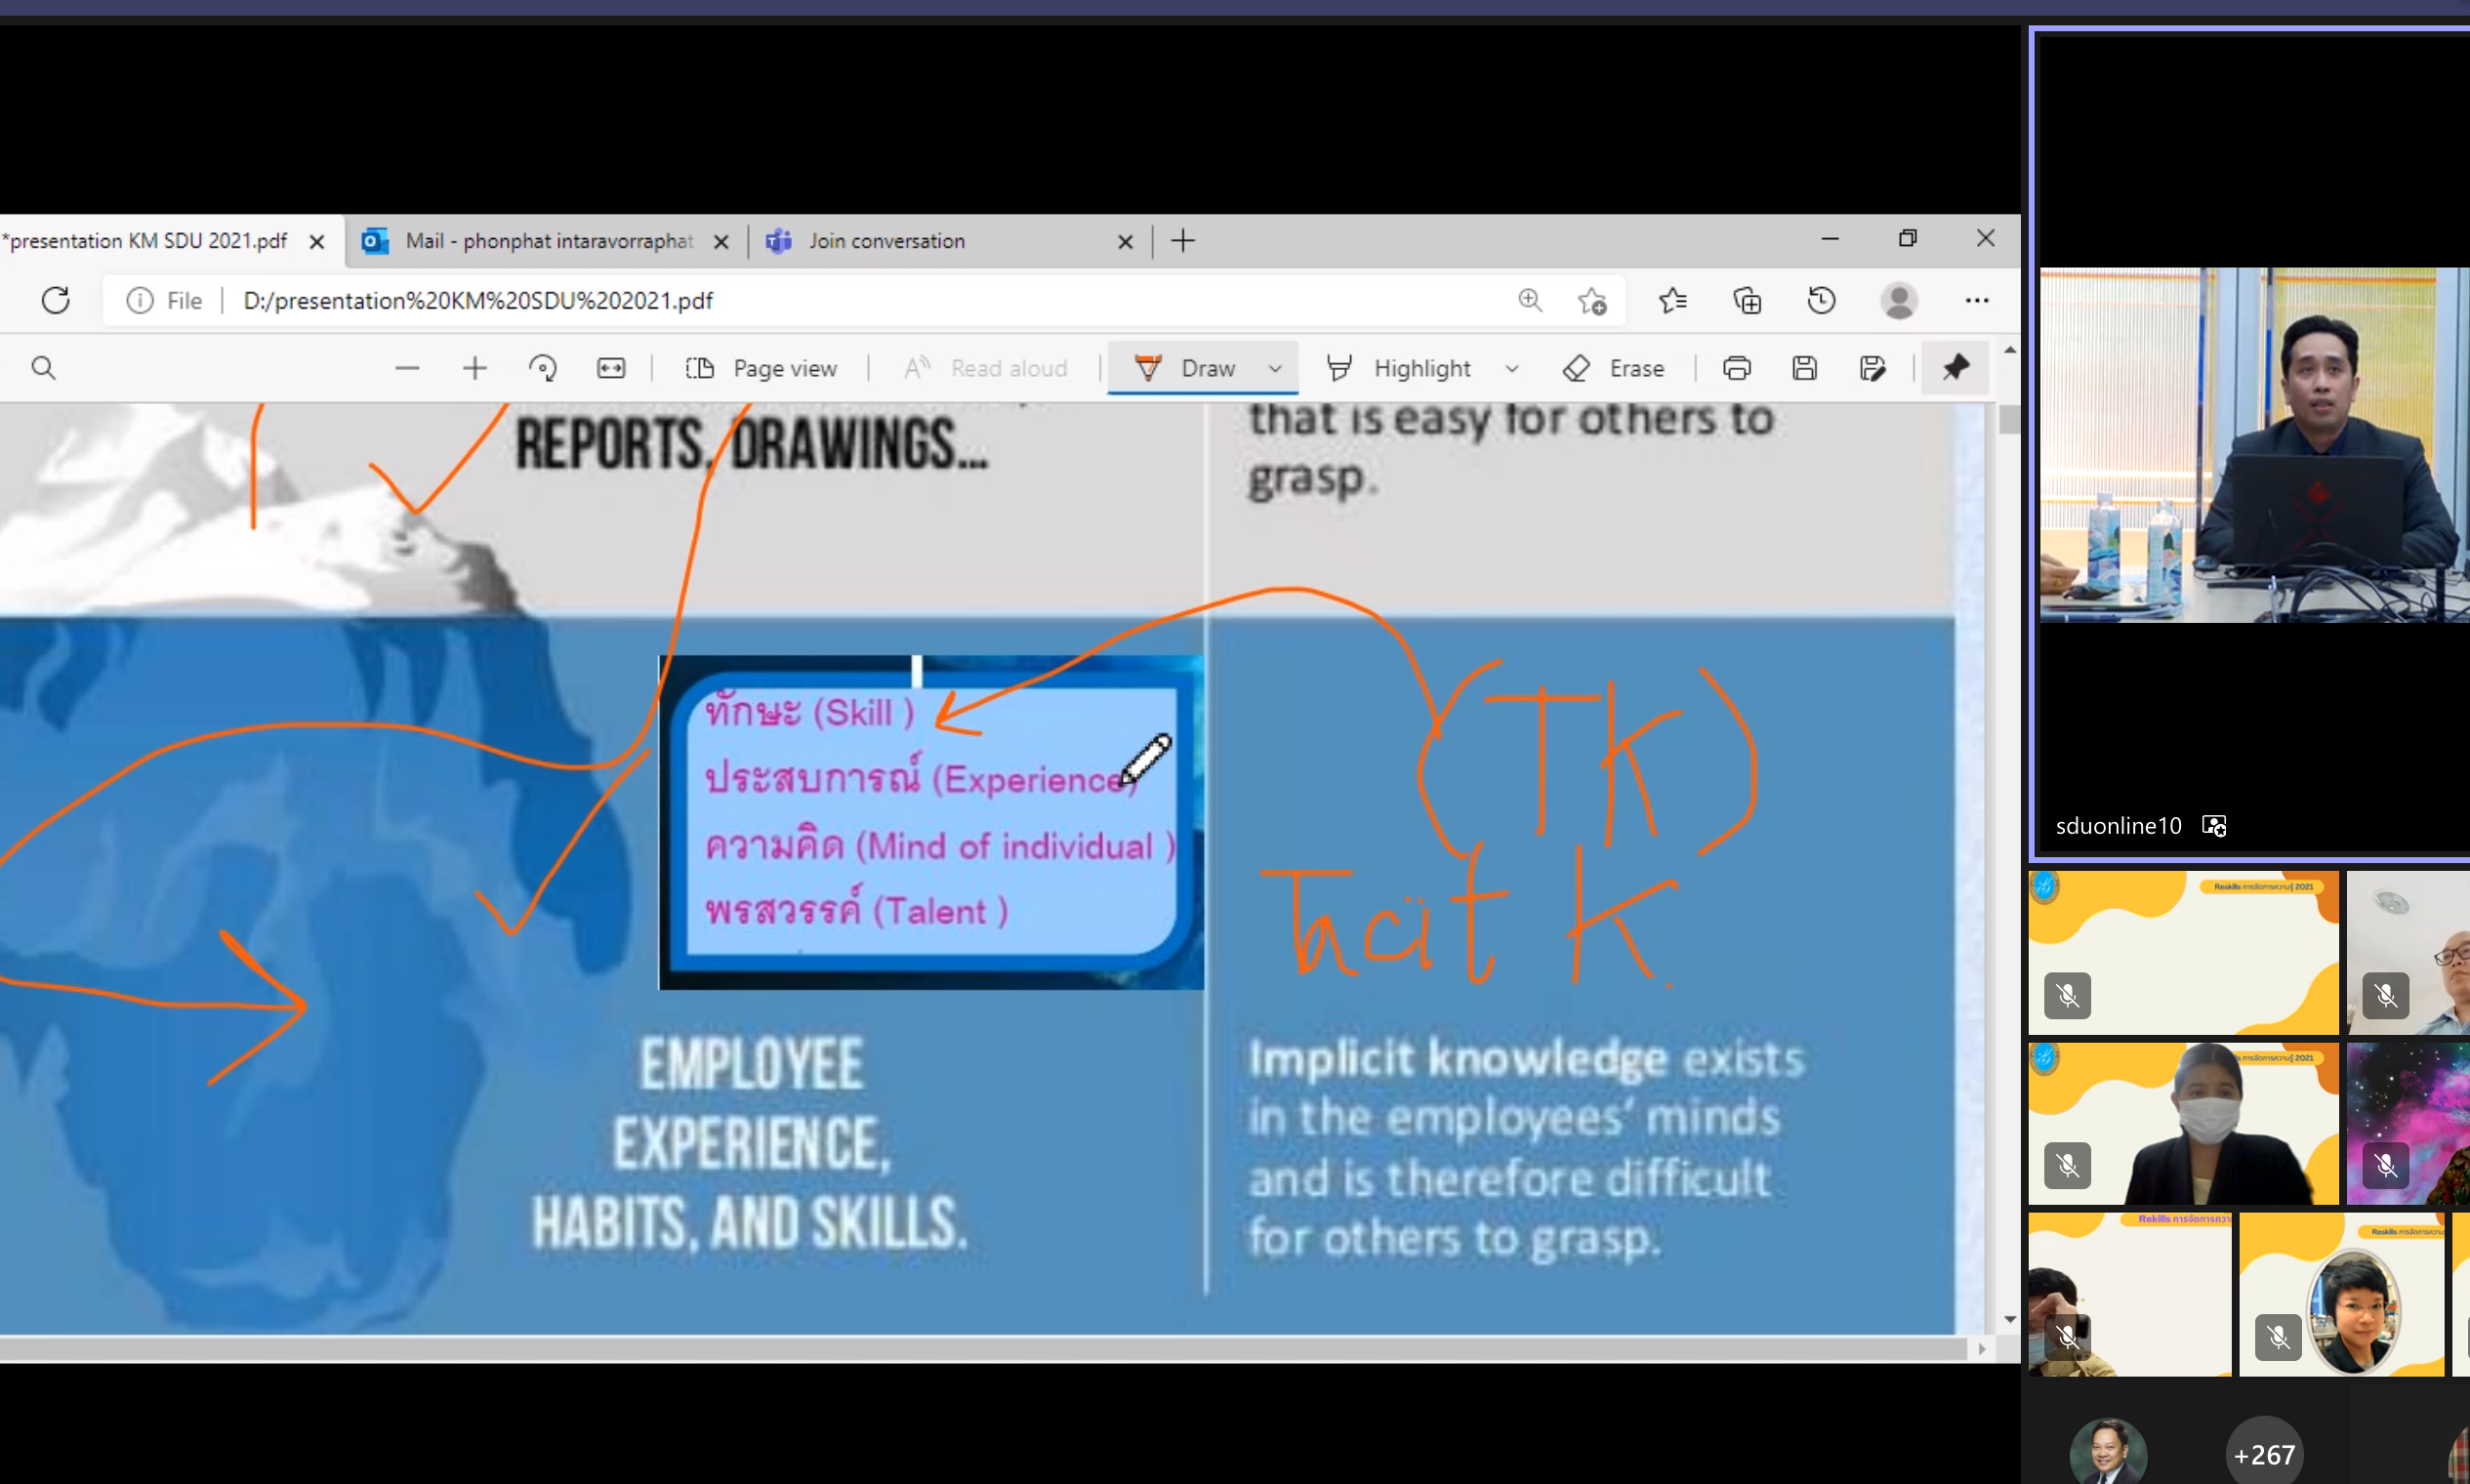
Task: Click the vertical scrollbar up arrow
Action: pos(2010,350)
